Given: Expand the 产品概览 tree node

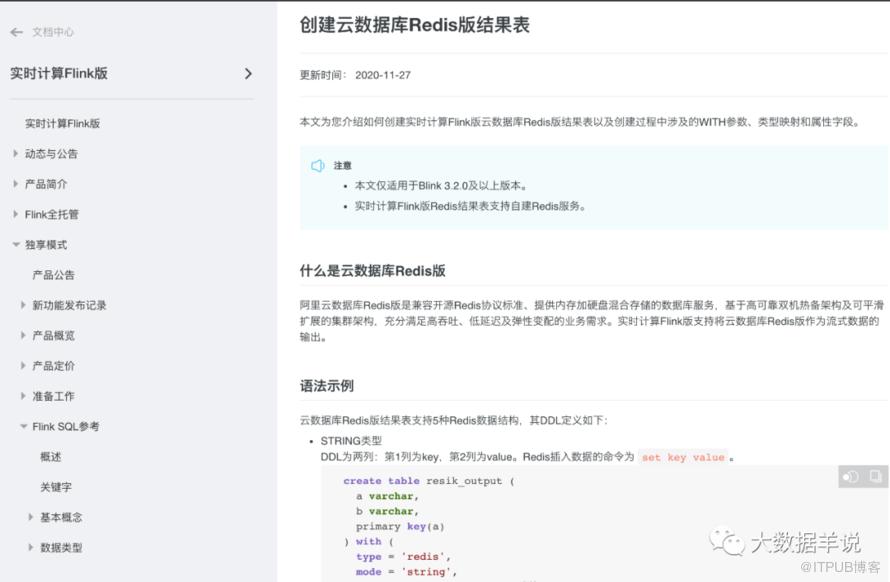Looking at the screenshot, I should click(23, 335).
